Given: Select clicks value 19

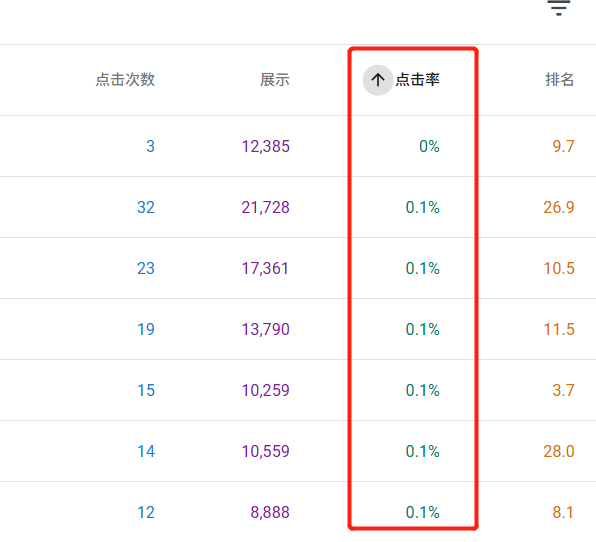Looking at the screenshot, I should pos(146,330).
